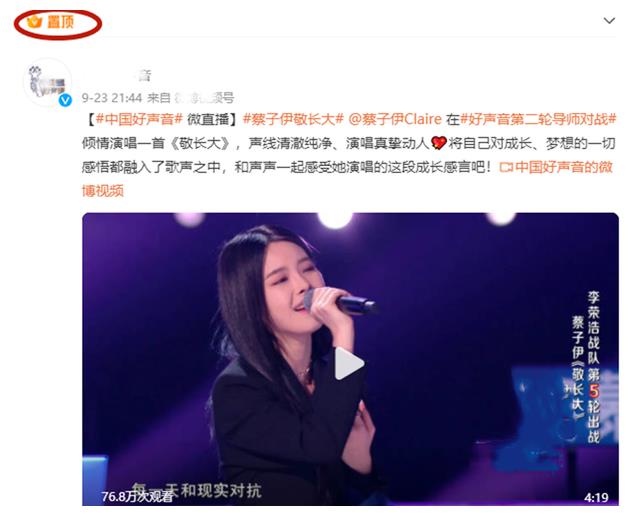The height and width of the screenshot is (516, 640).
Task: Click the 每一天和现实对抗 subtitle on the video
Action: [x=197, y=490]
